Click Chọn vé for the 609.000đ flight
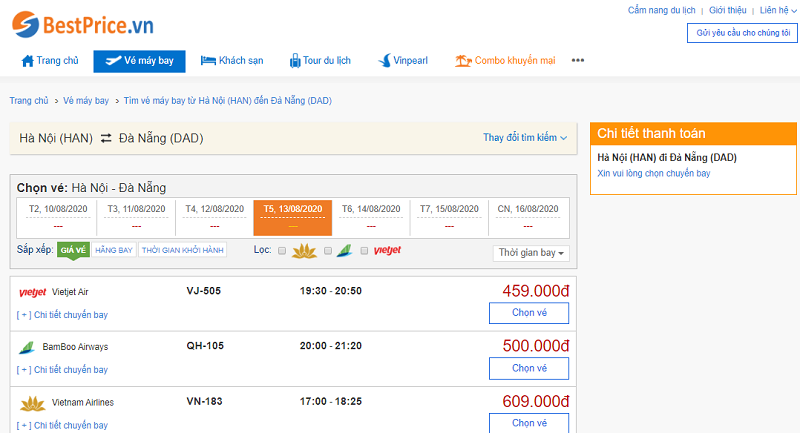Screen dimensions: 800x433 coord(529,423)
